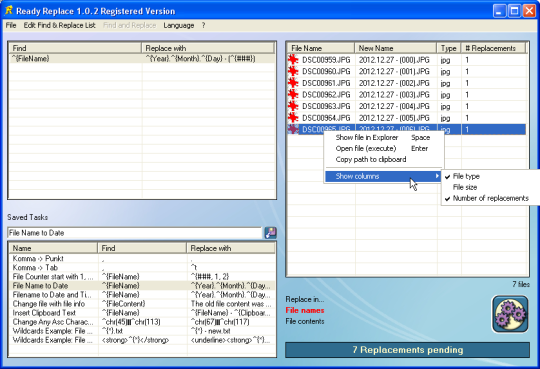This screenshot has height=369, width=540.
Task: Click the red icon of DSC00960.JPG
Action: click(293, 71)
